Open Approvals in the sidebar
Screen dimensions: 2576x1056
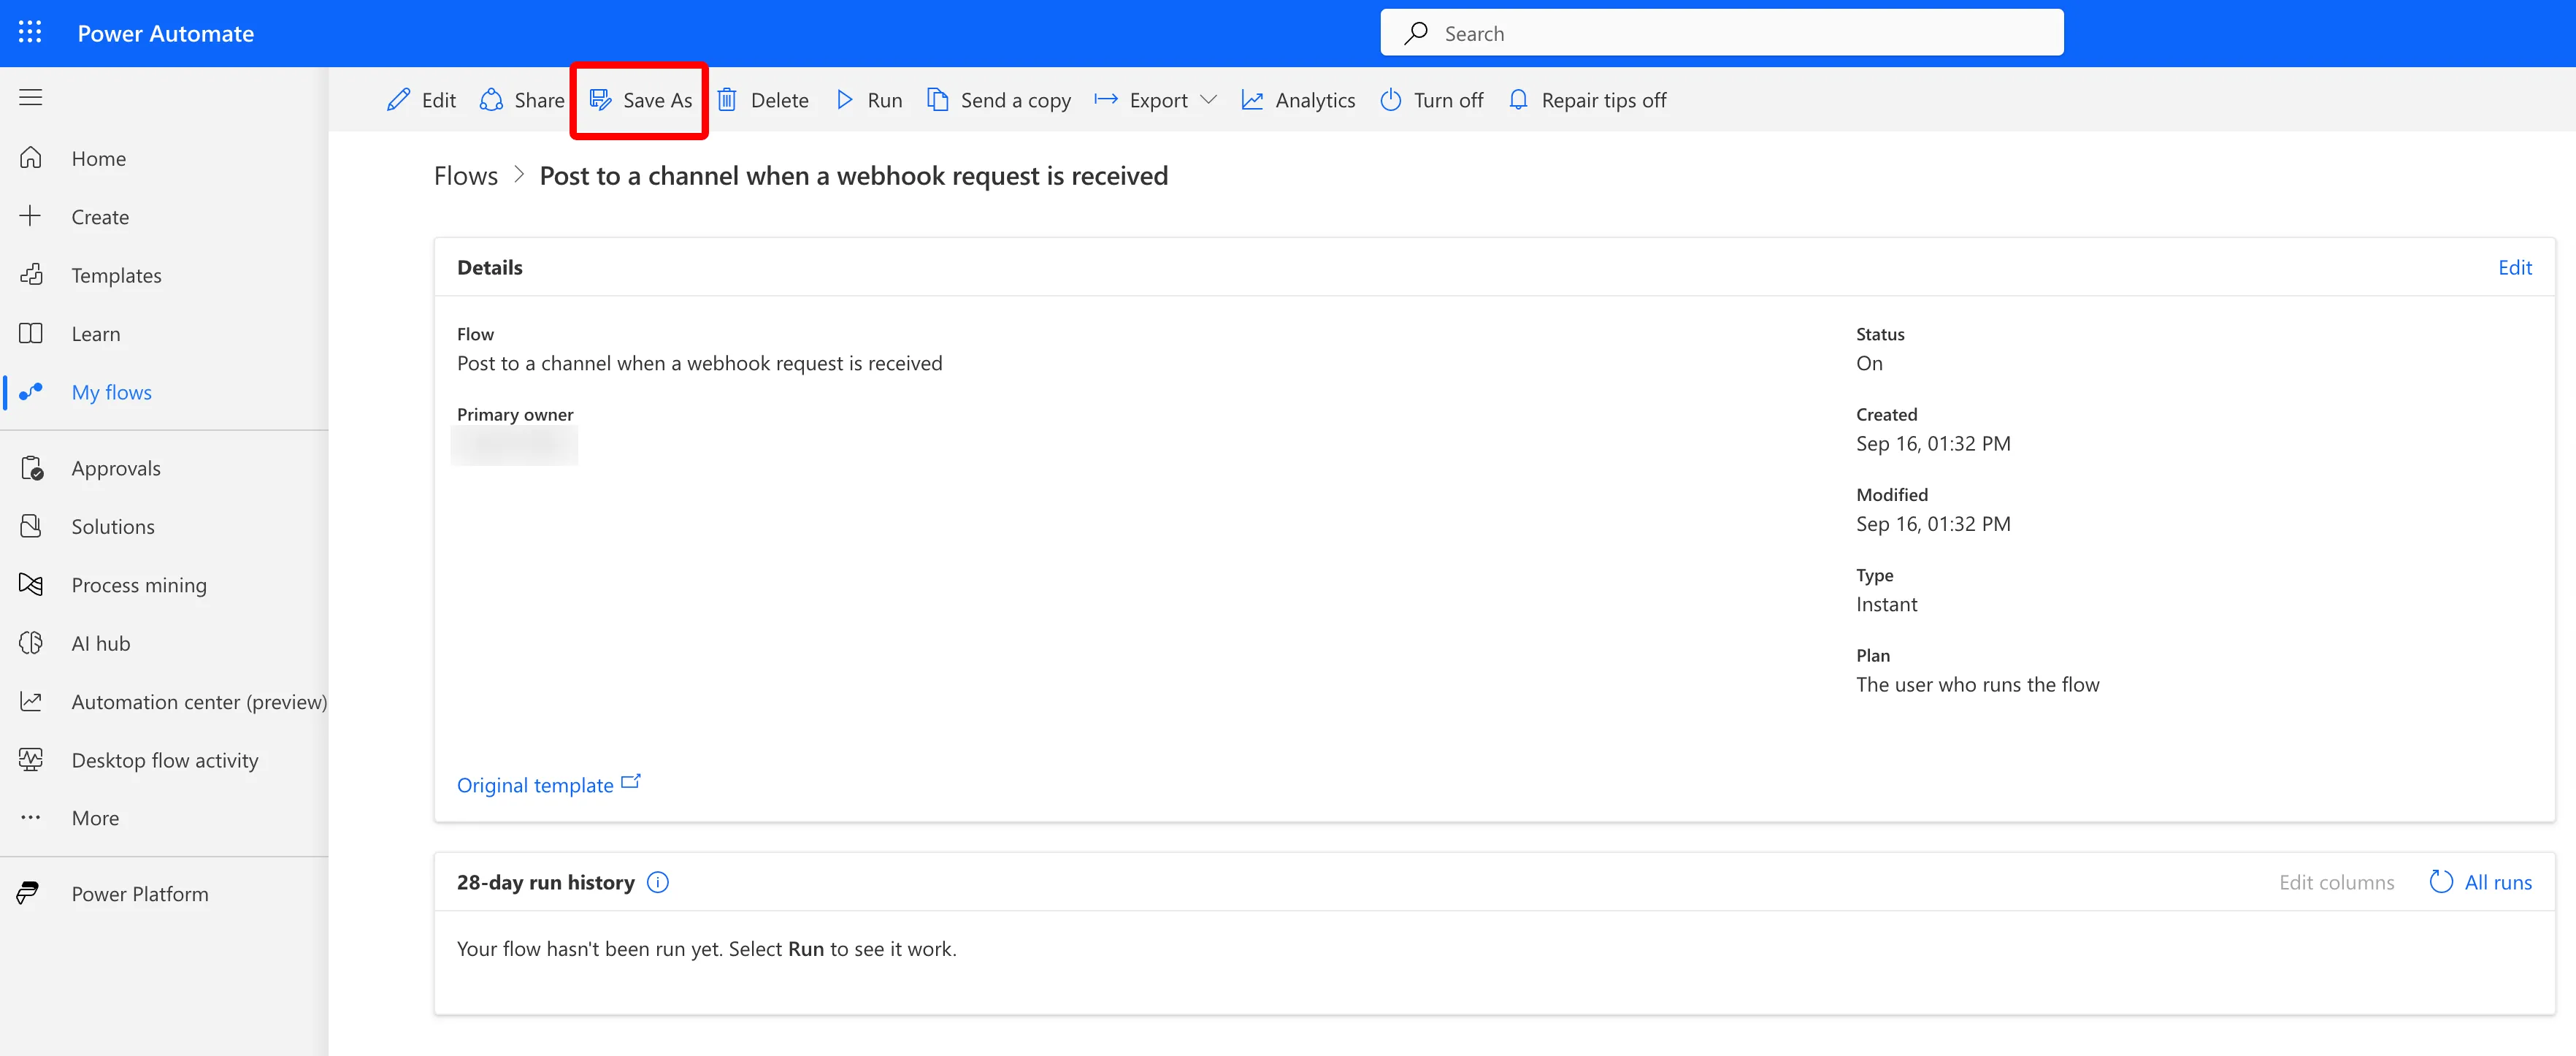coord(164,468)
